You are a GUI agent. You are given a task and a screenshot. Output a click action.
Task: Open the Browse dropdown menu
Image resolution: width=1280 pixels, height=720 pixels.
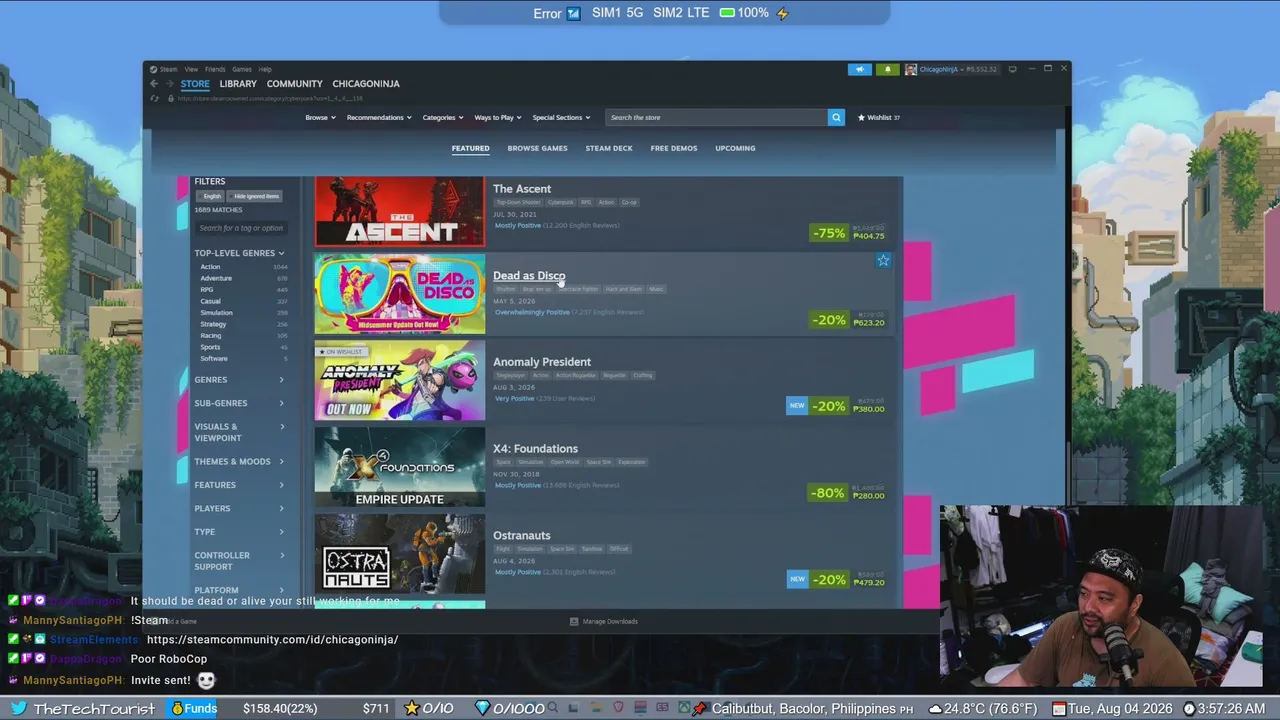(x=319, y=117)
